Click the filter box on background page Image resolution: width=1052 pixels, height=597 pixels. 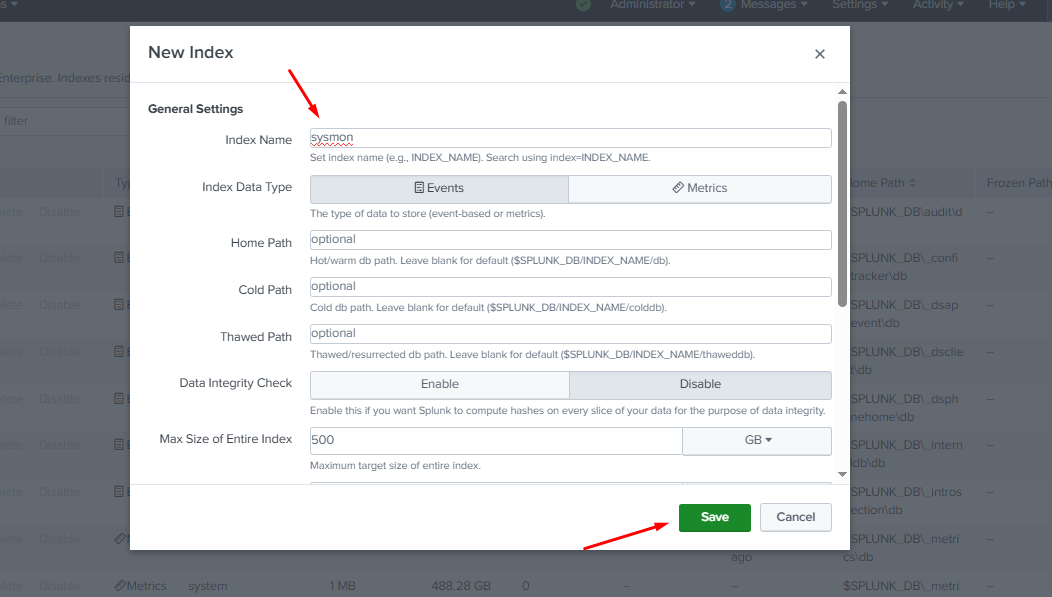click(65, 121)
